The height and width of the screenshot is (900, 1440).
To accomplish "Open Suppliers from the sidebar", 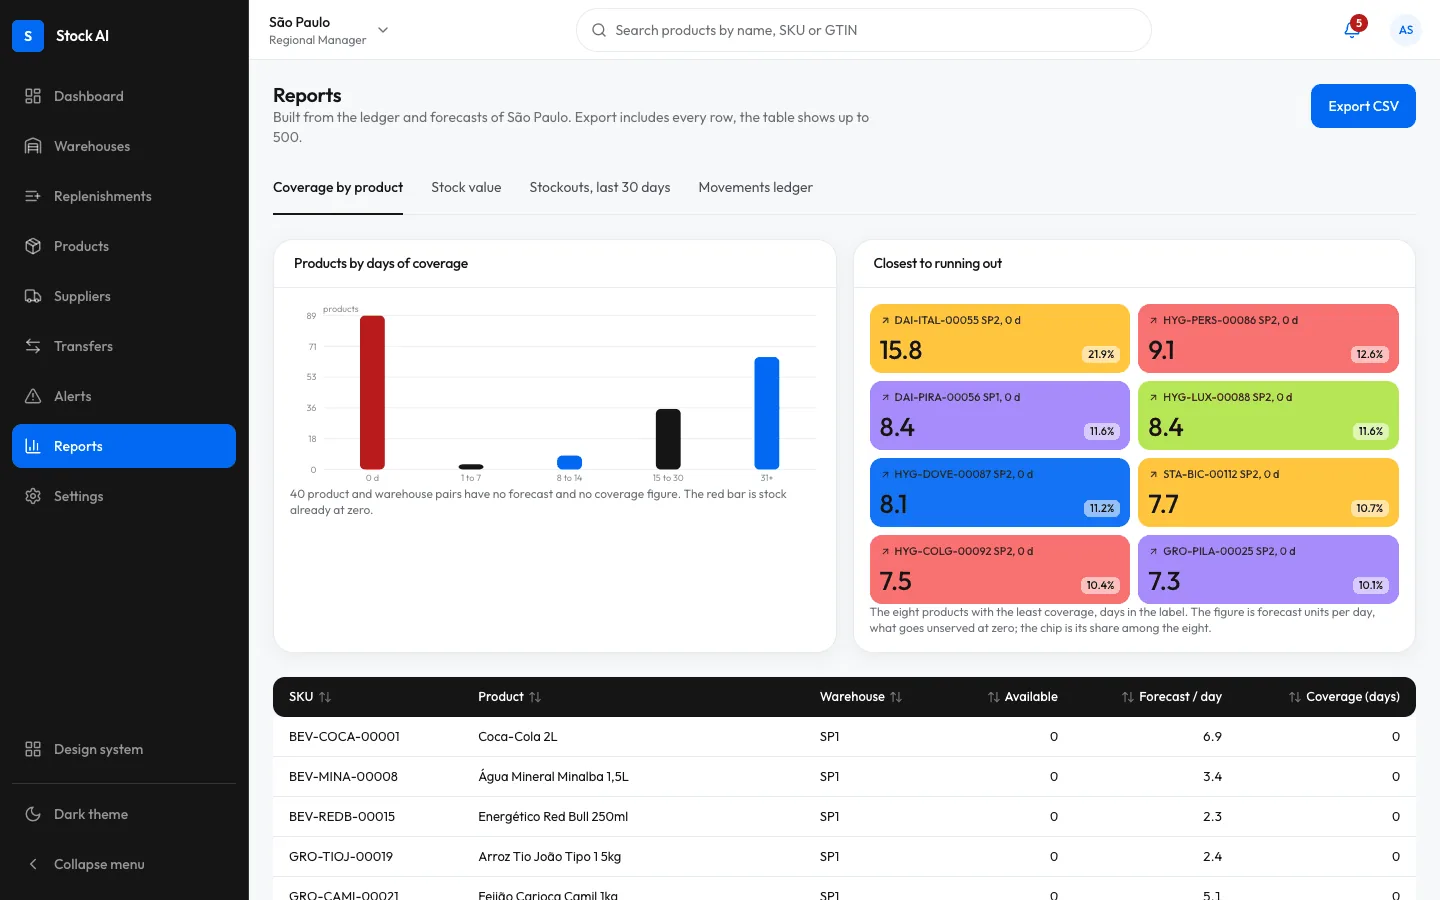I will (124, 296).
